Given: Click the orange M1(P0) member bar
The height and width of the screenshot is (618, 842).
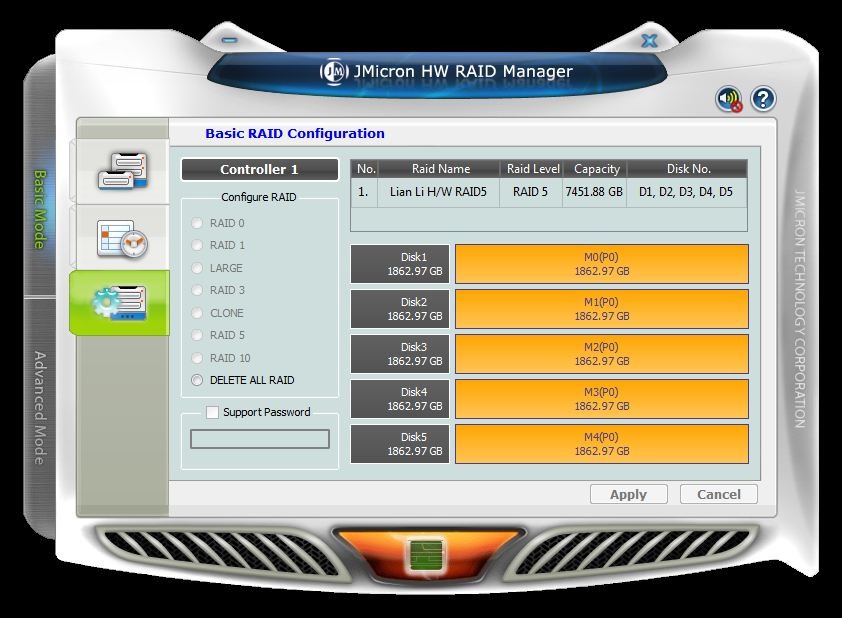Looking at the screenshot, I should [601, 309].
